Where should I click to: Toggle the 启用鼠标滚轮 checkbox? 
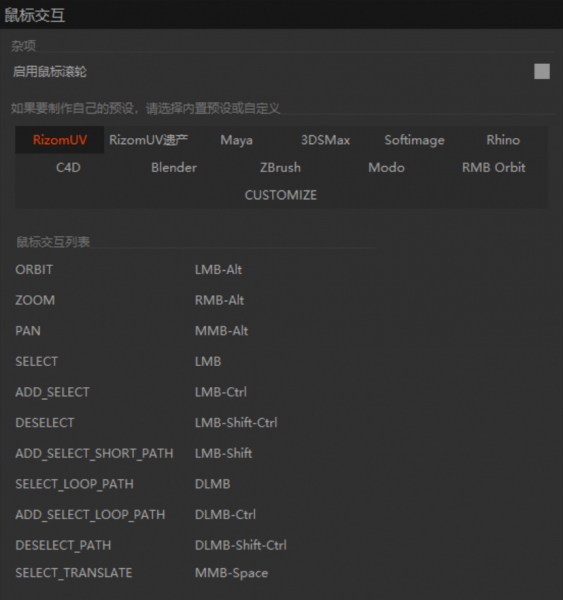pyautogui.click(x=542, y=72)
